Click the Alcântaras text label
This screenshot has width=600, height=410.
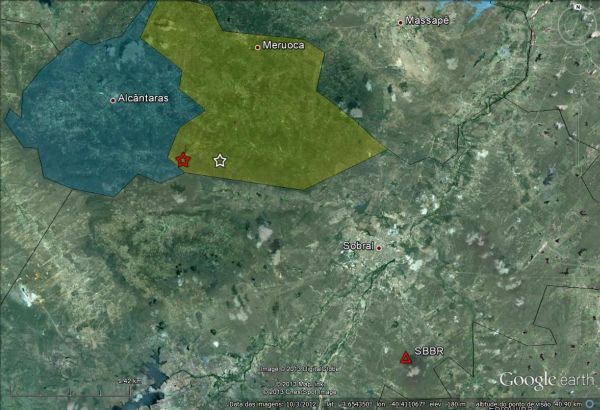(143, 99)
